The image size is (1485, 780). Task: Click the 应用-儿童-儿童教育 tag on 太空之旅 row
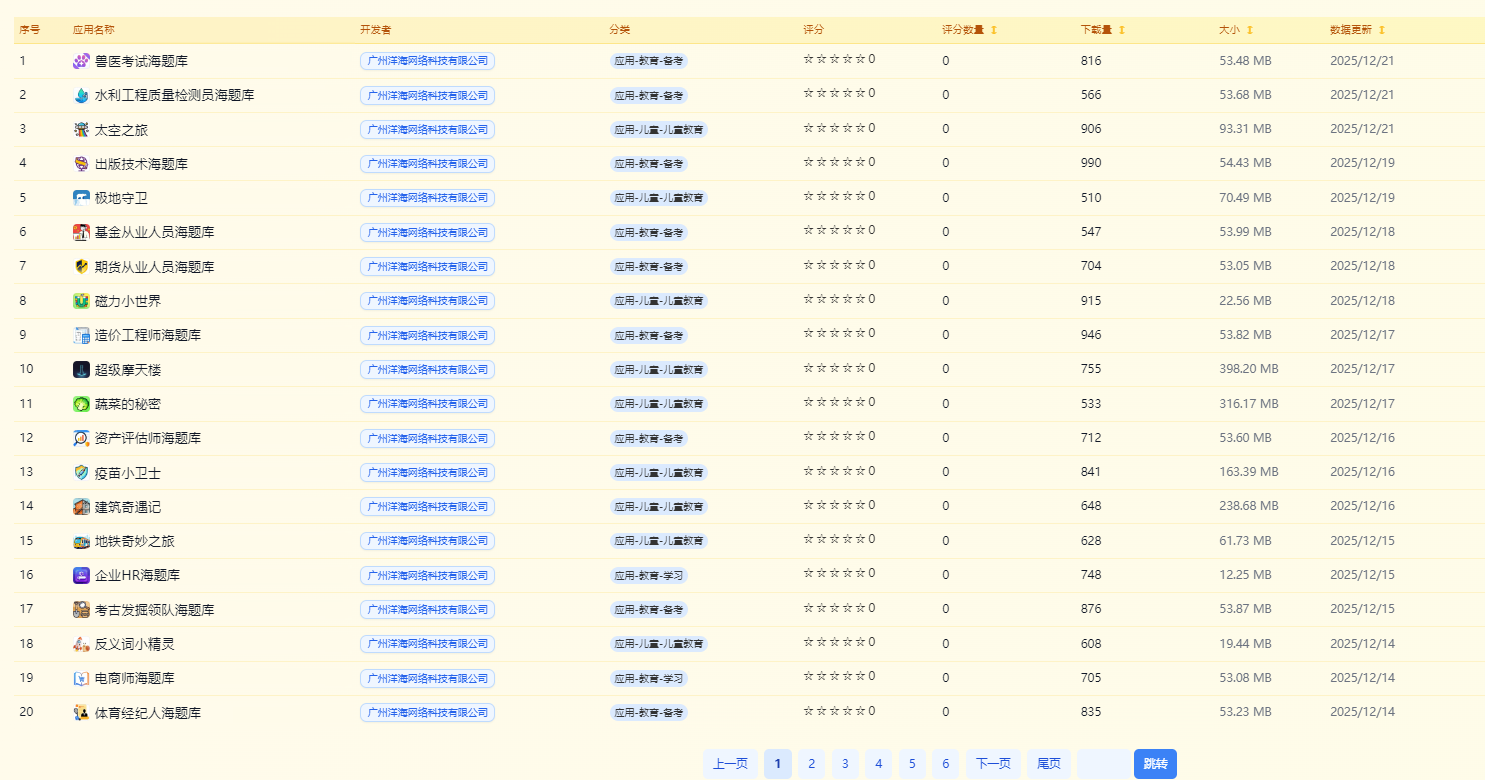[x=658, y=129]
